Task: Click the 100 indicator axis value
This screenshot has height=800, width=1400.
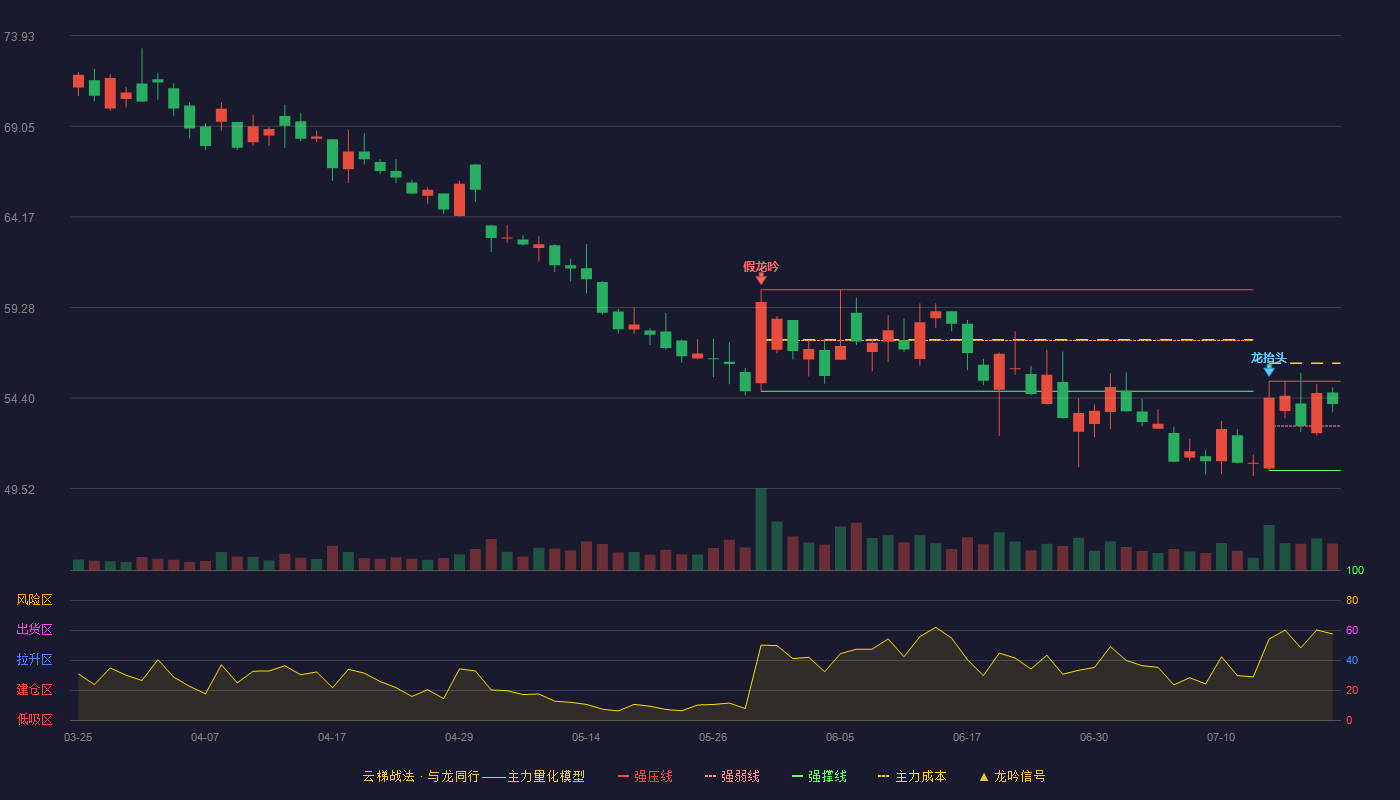Action: [1355, 571]
